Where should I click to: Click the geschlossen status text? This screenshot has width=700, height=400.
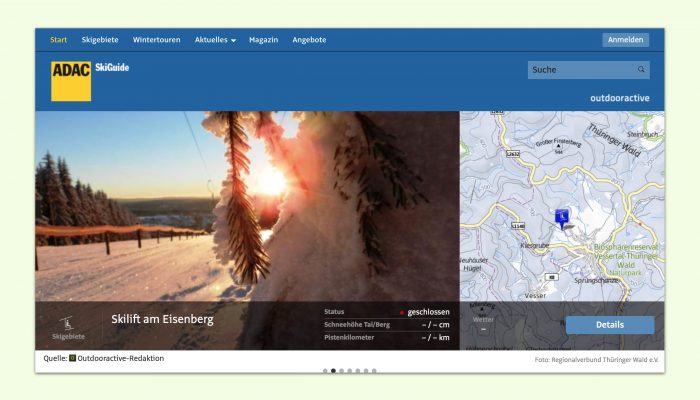[x=428, y=312]
